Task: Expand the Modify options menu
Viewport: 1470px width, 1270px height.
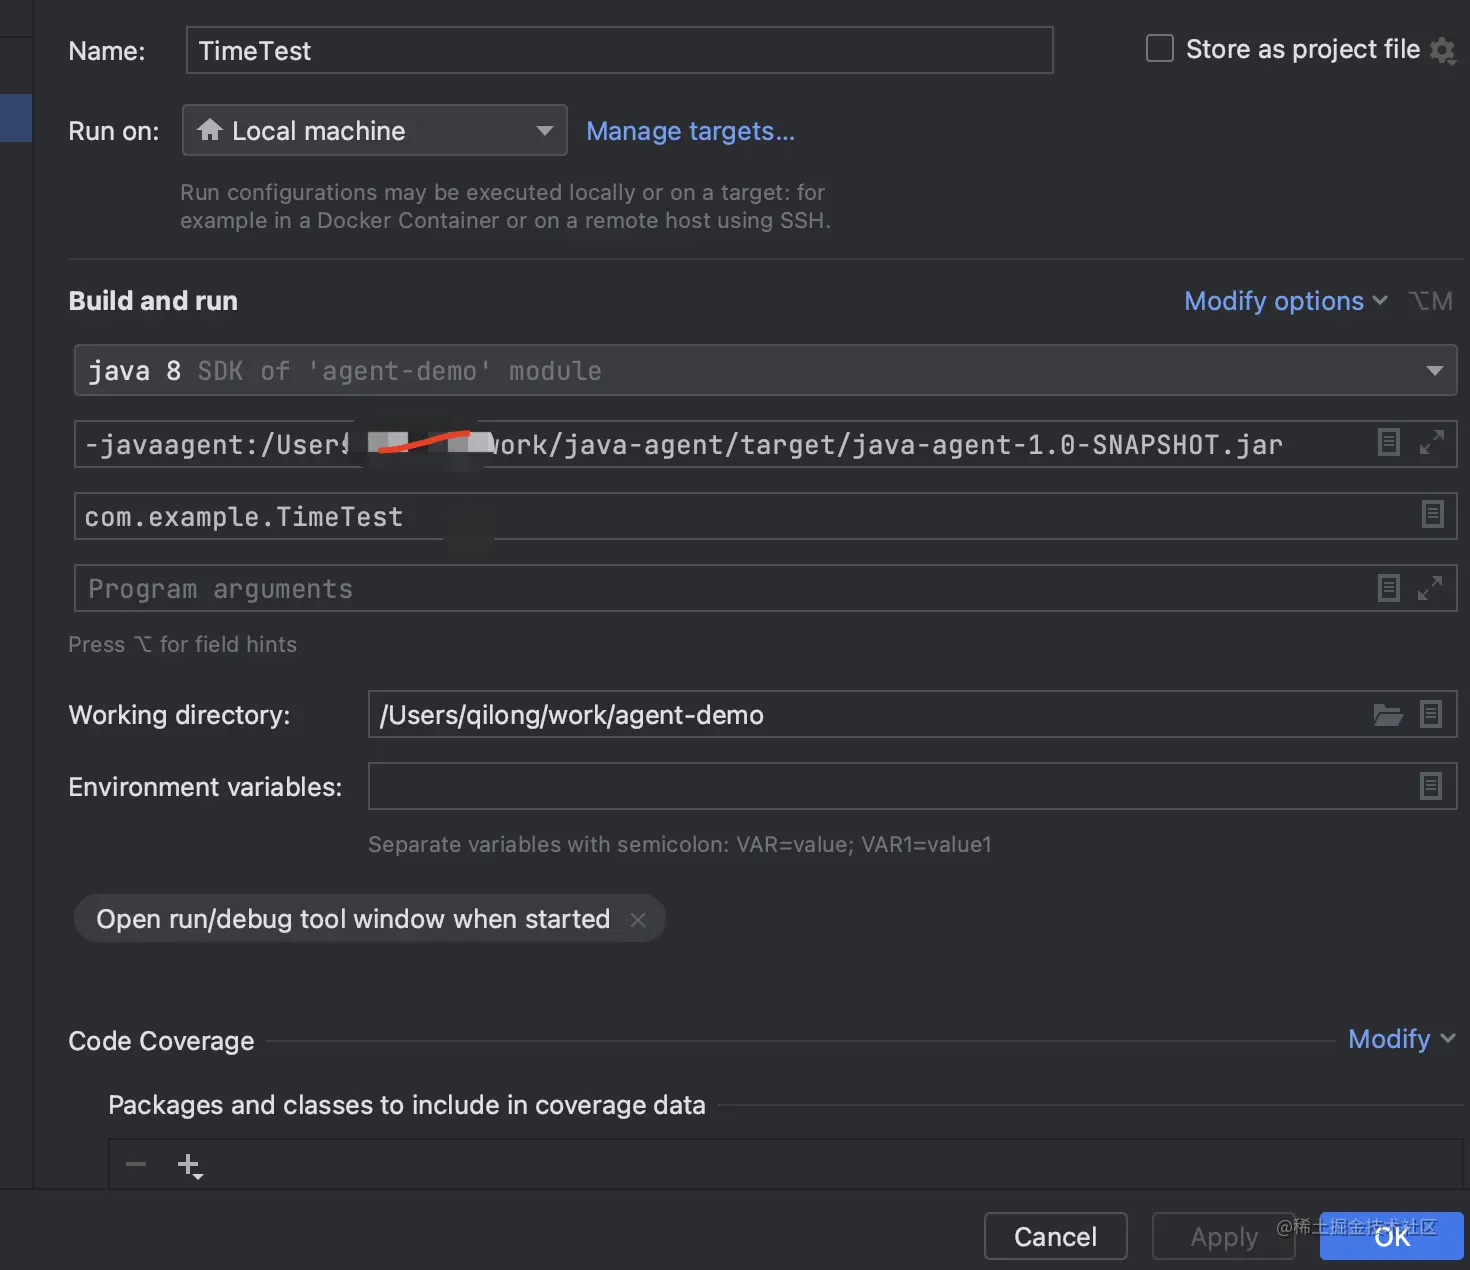Action: tap(1285, 301)
